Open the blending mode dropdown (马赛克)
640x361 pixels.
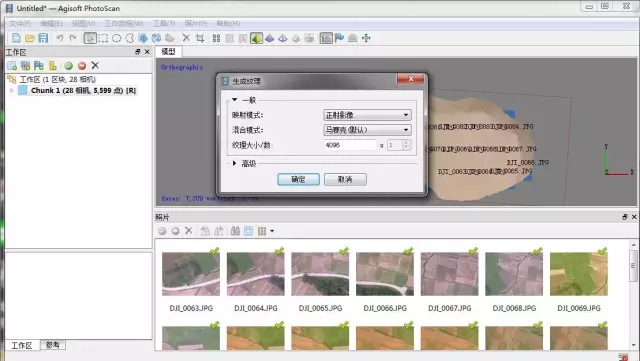(367, 130)
